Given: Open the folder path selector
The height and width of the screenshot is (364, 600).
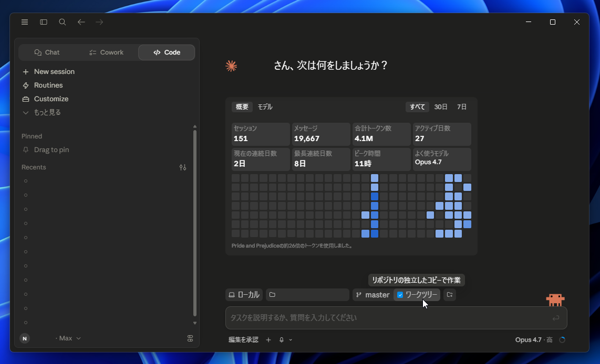Looking at the screenshot, I should click(x=308, y=295).
